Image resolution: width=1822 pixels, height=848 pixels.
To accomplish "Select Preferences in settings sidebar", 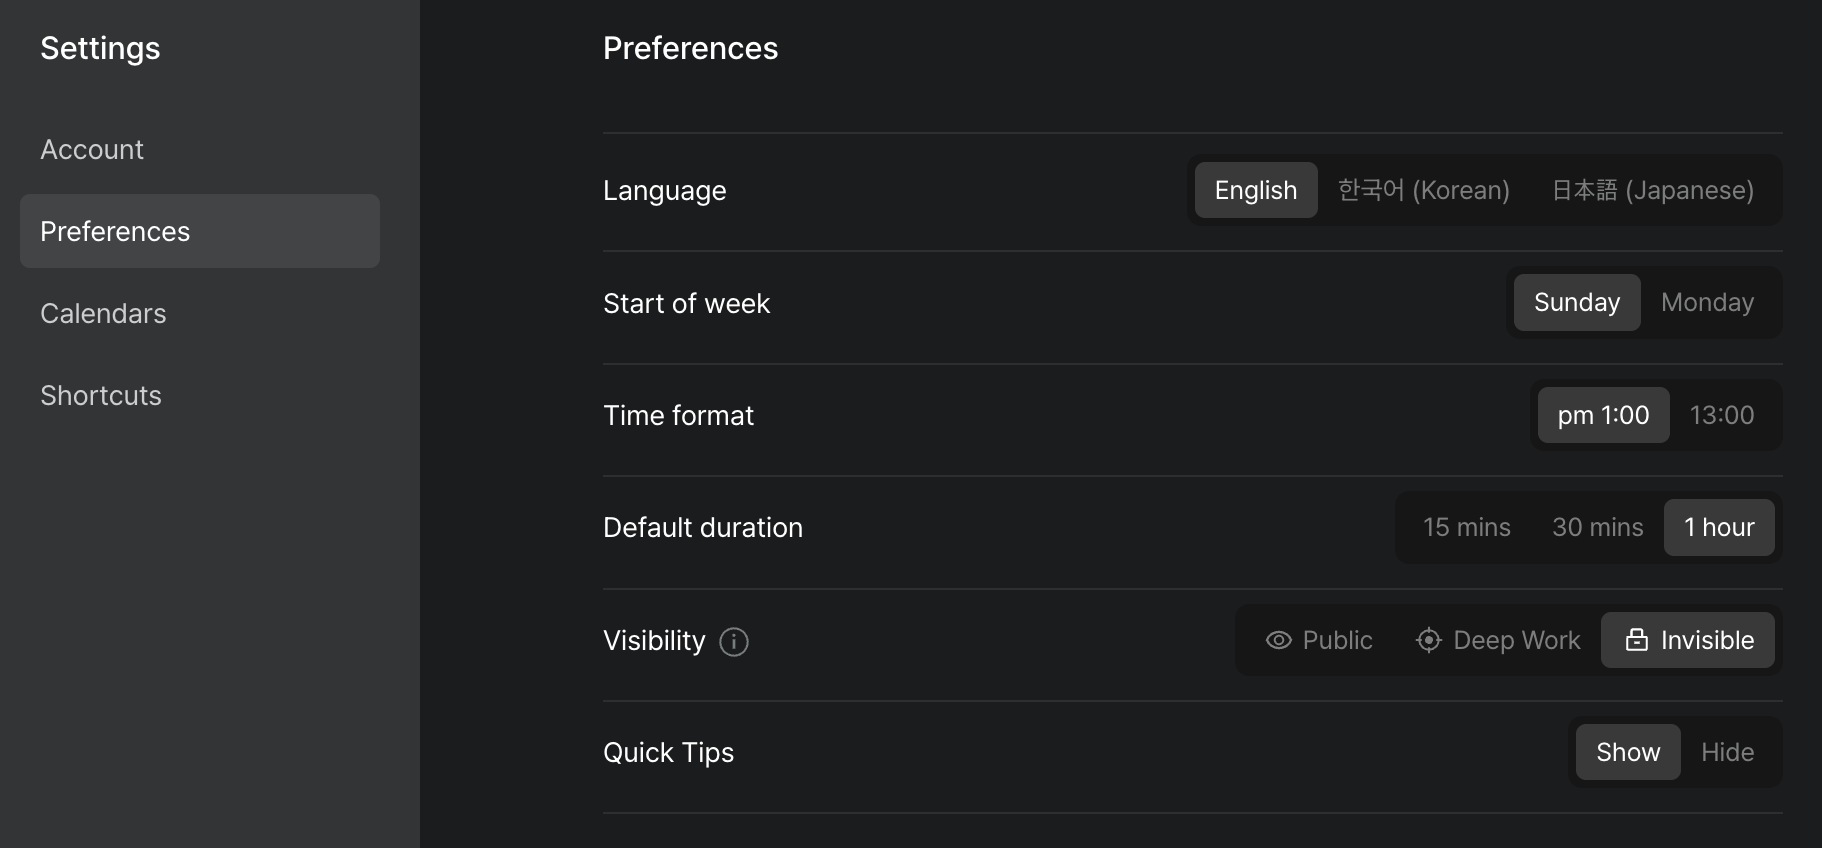I will (x=200, y=231).
